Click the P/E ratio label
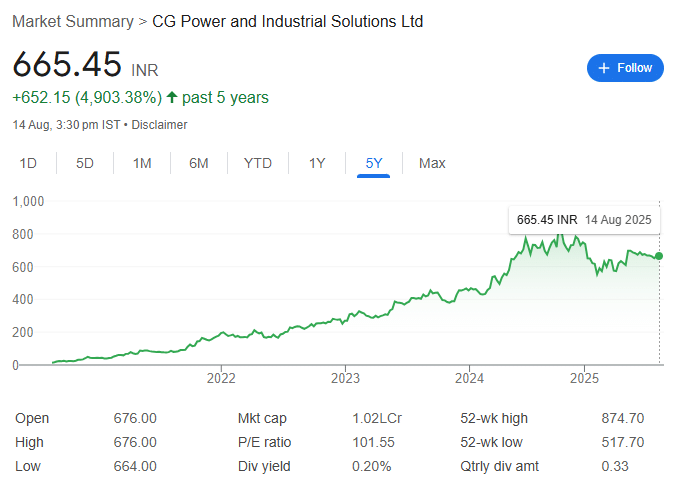The image size is (694, 494). 264,442
